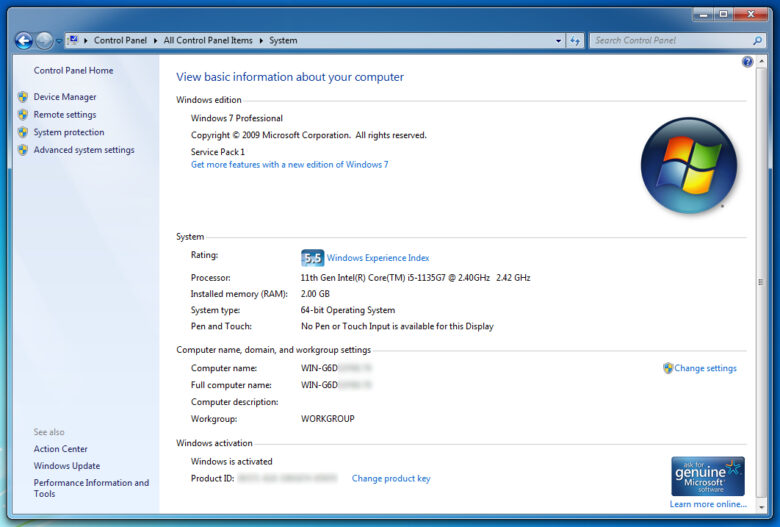Expand the arrow before System breadcrumb

pyautogui.click(x=261, y=41)
